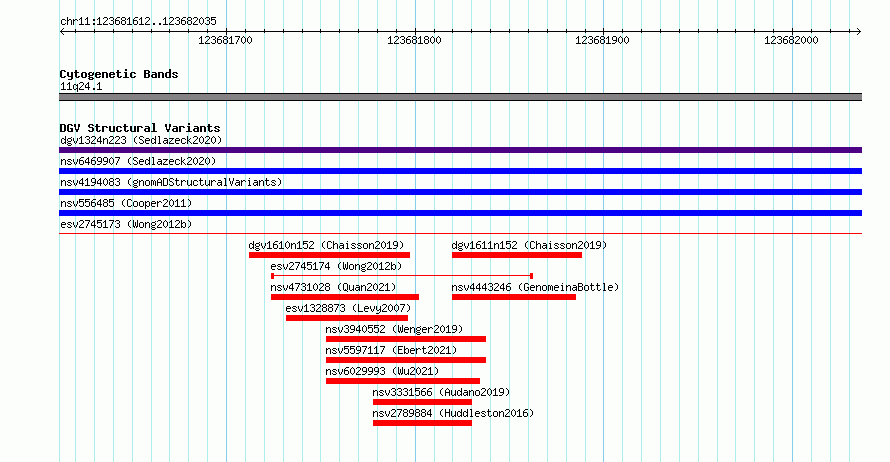Screen dimensions: 890x462
Task: Click the red nsv5597117 variant bar
Action: 406,360
